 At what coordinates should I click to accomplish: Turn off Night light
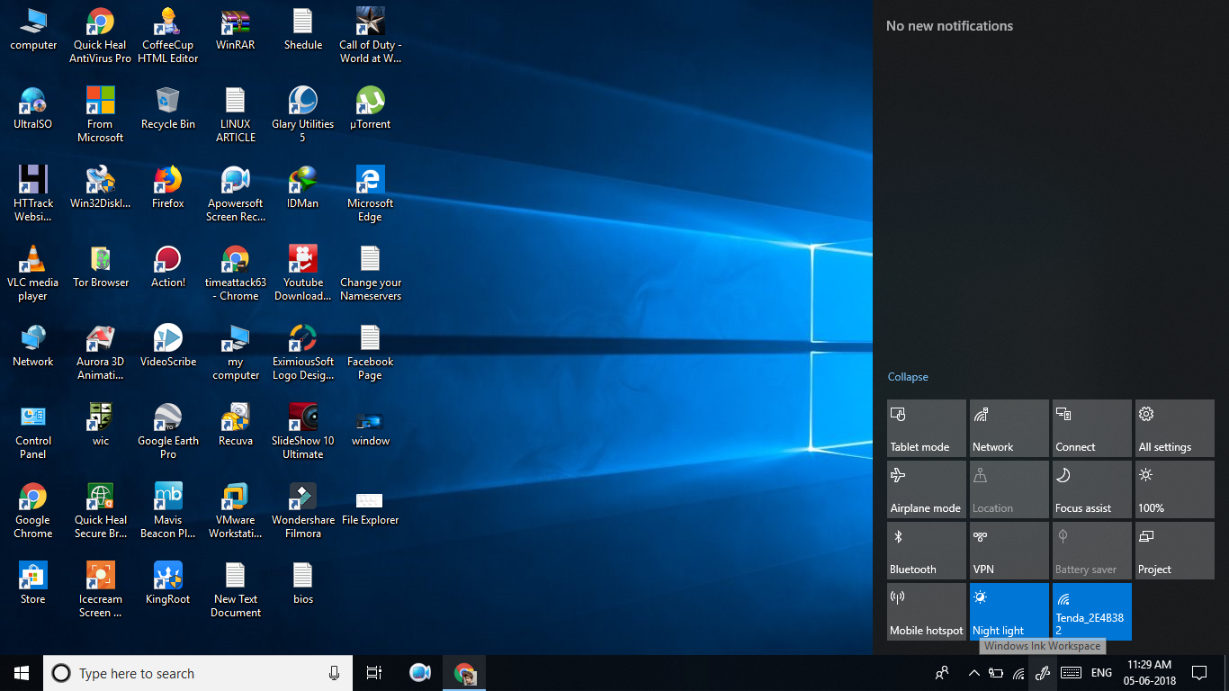pyautogui.click(x=1009, y=611)
